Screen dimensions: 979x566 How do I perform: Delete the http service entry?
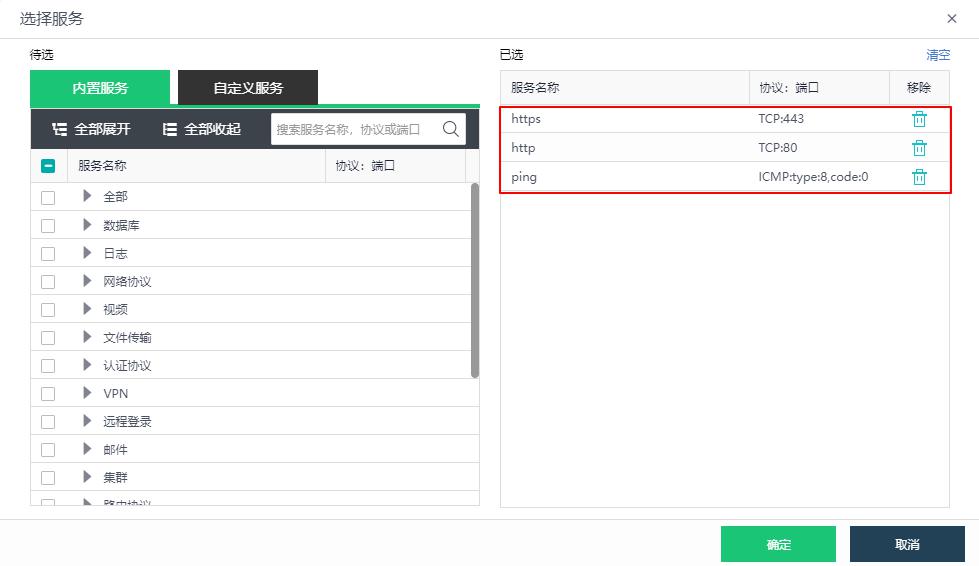pyautogui.click(x=919, y=148)
